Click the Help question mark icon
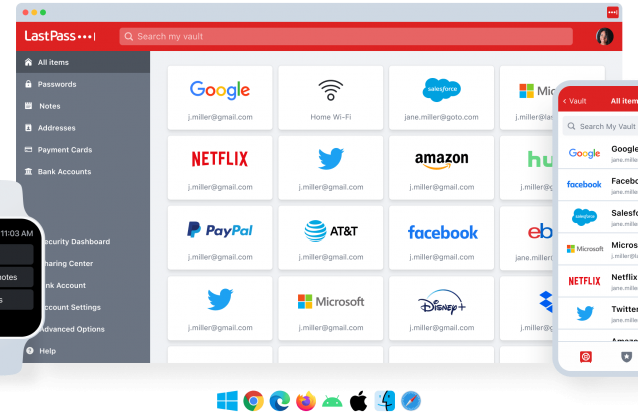 30,350
